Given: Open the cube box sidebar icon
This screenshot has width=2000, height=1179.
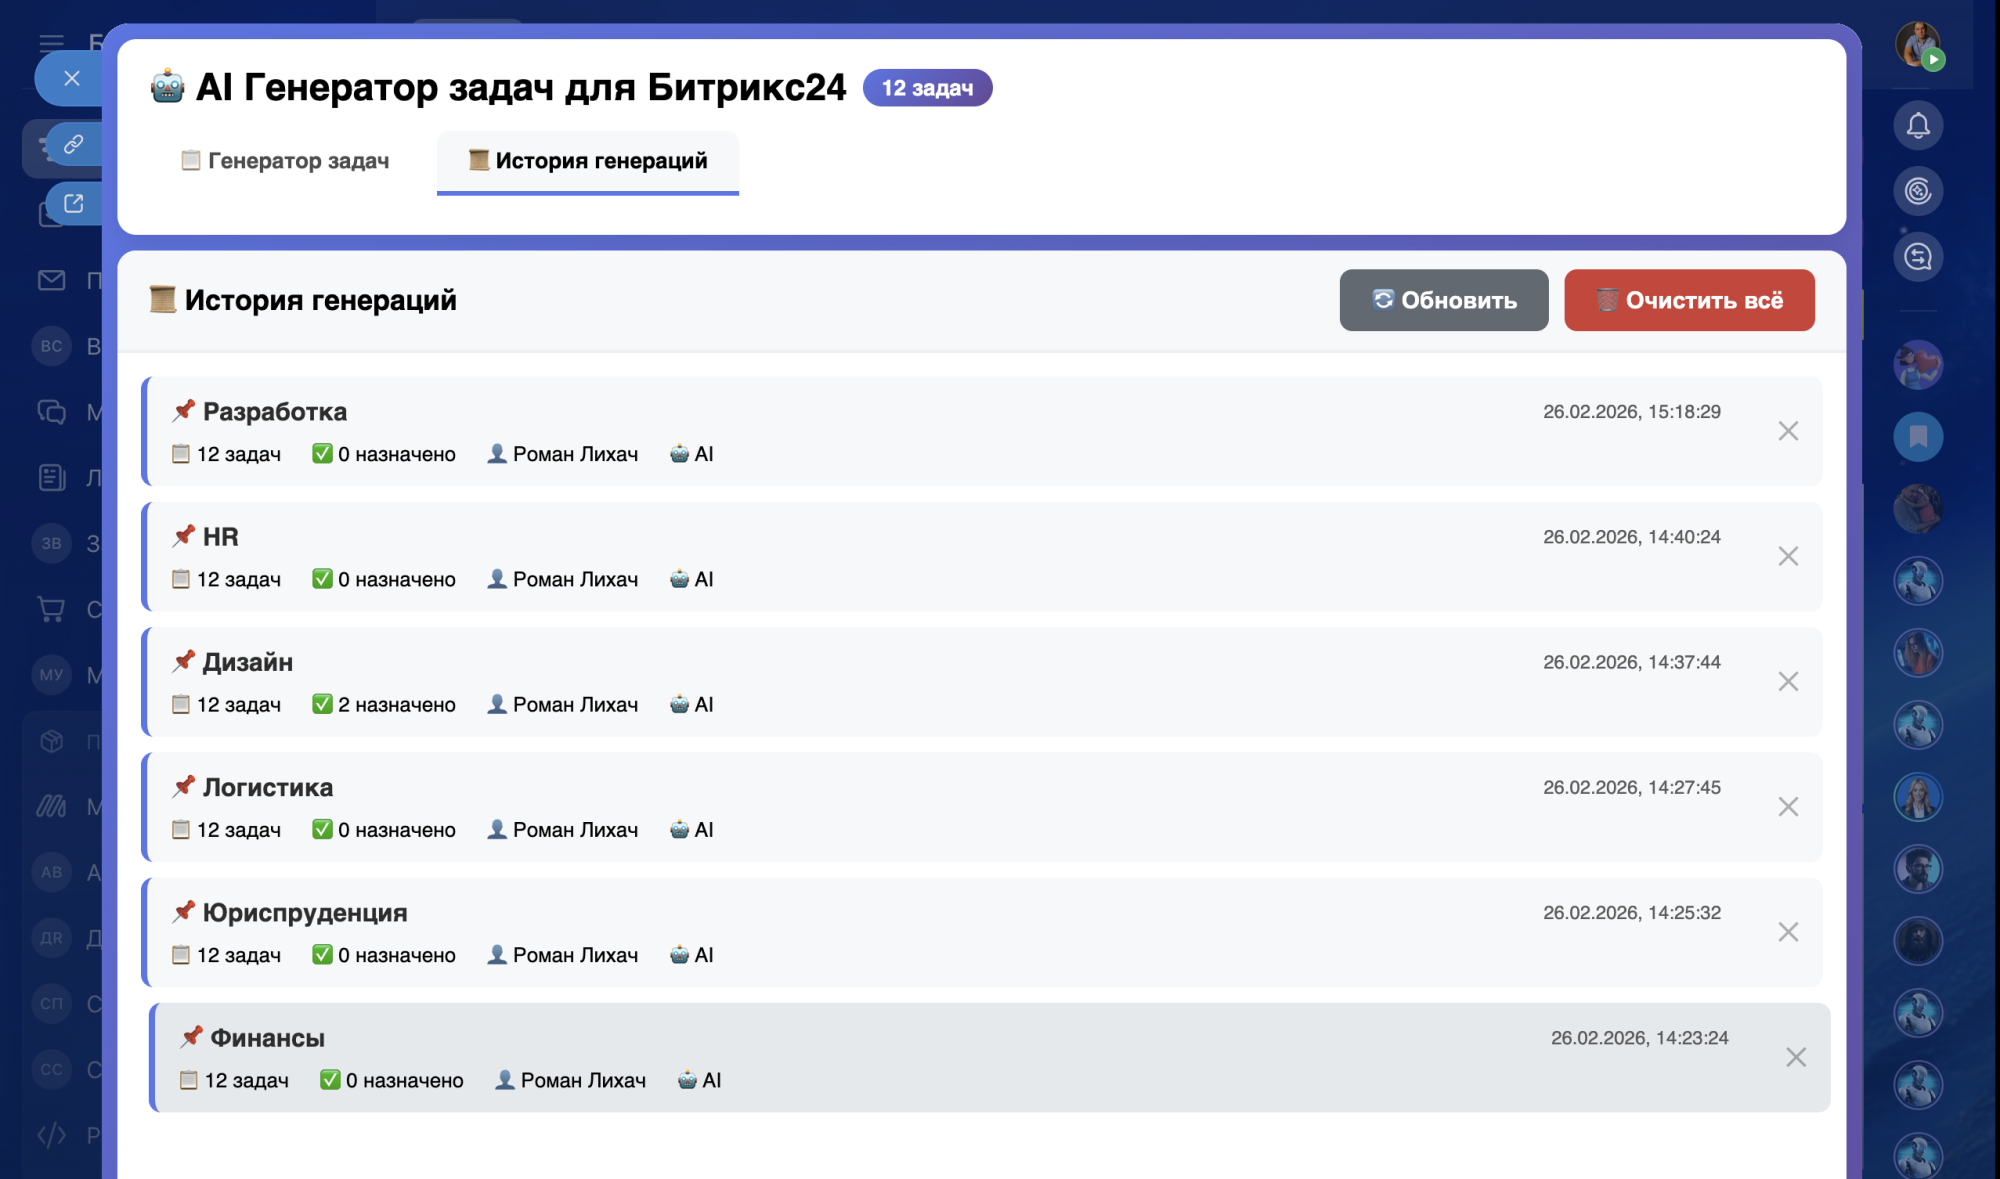Looking at the screenshot, I should tap(52, 741).
